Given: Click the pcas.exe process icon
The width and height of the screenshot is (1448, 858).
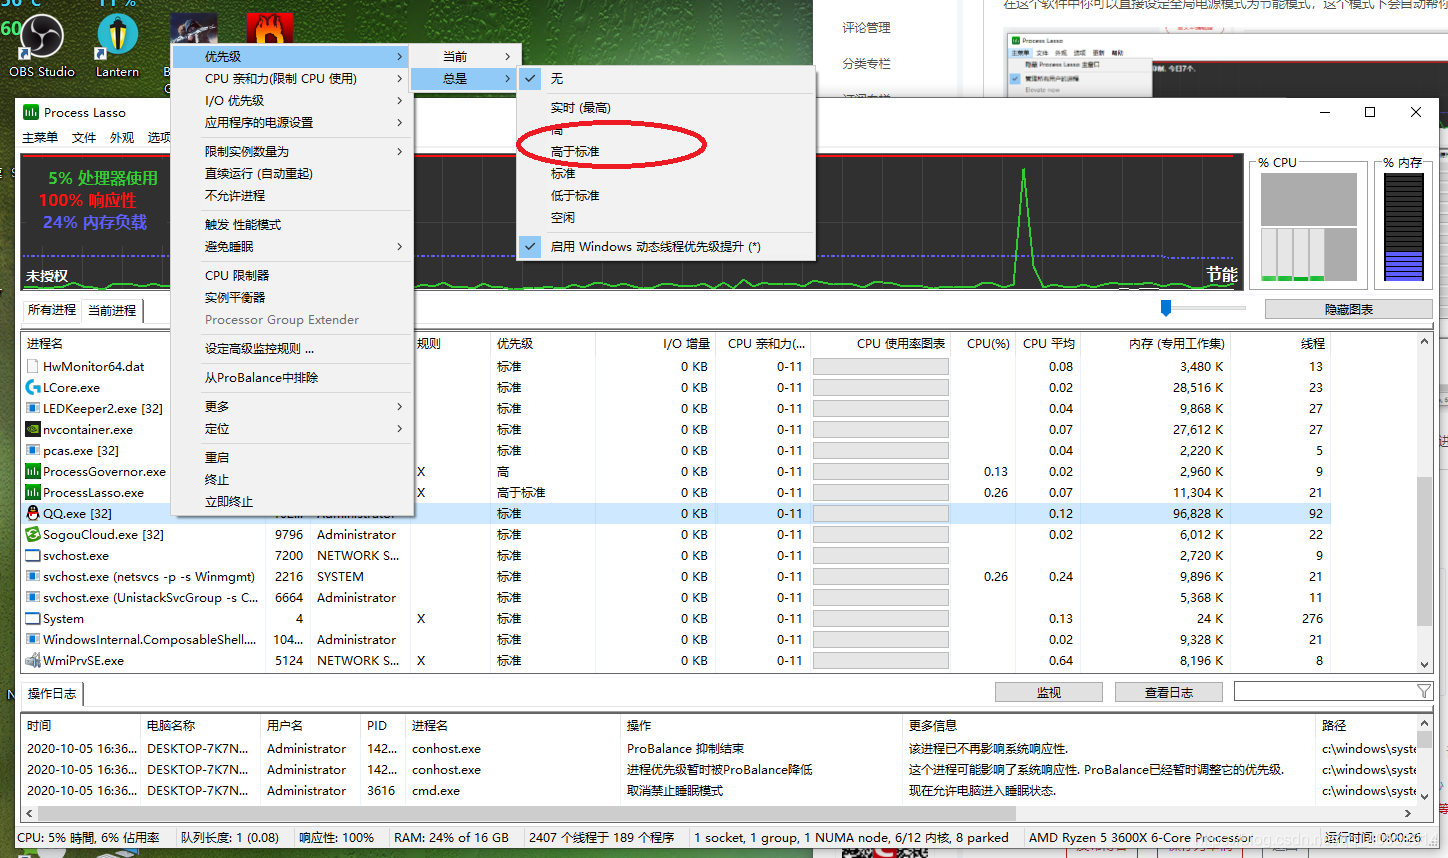Looking at the screenshot, I should [x=33, y=451].
